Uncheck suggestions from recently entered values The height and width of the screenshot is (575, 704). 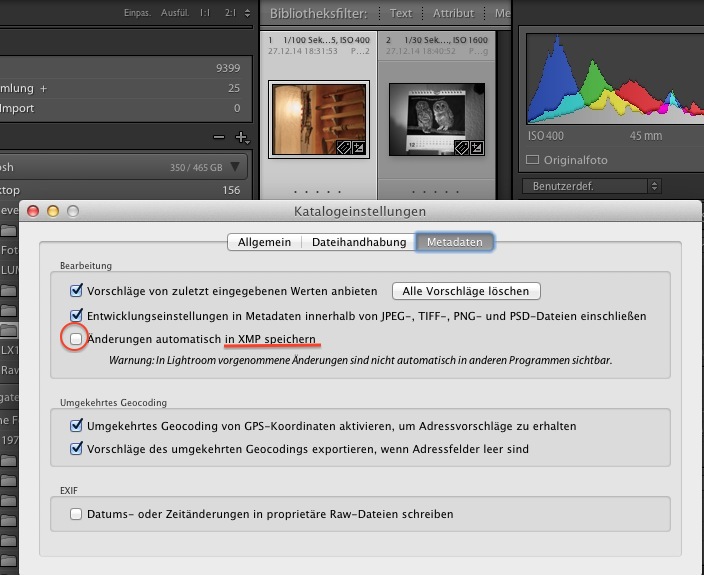coord(77,291)
